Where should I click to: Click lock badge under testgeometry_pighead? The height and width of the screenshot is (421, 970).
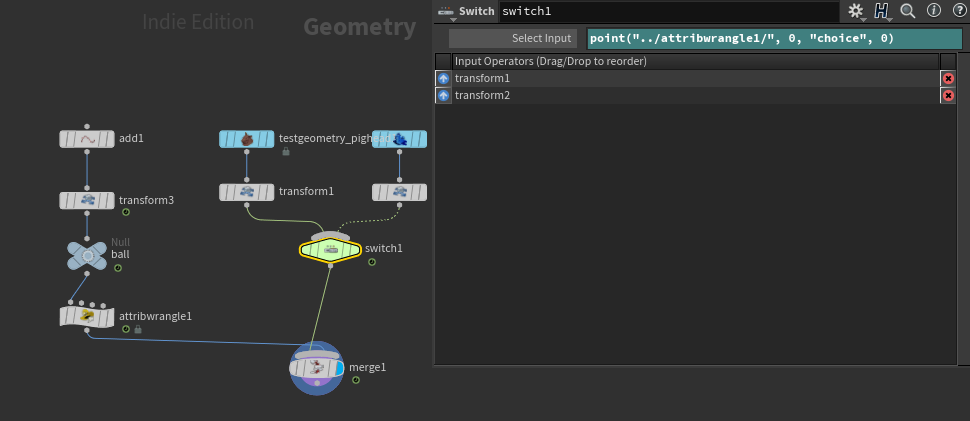tap(286, 151)
